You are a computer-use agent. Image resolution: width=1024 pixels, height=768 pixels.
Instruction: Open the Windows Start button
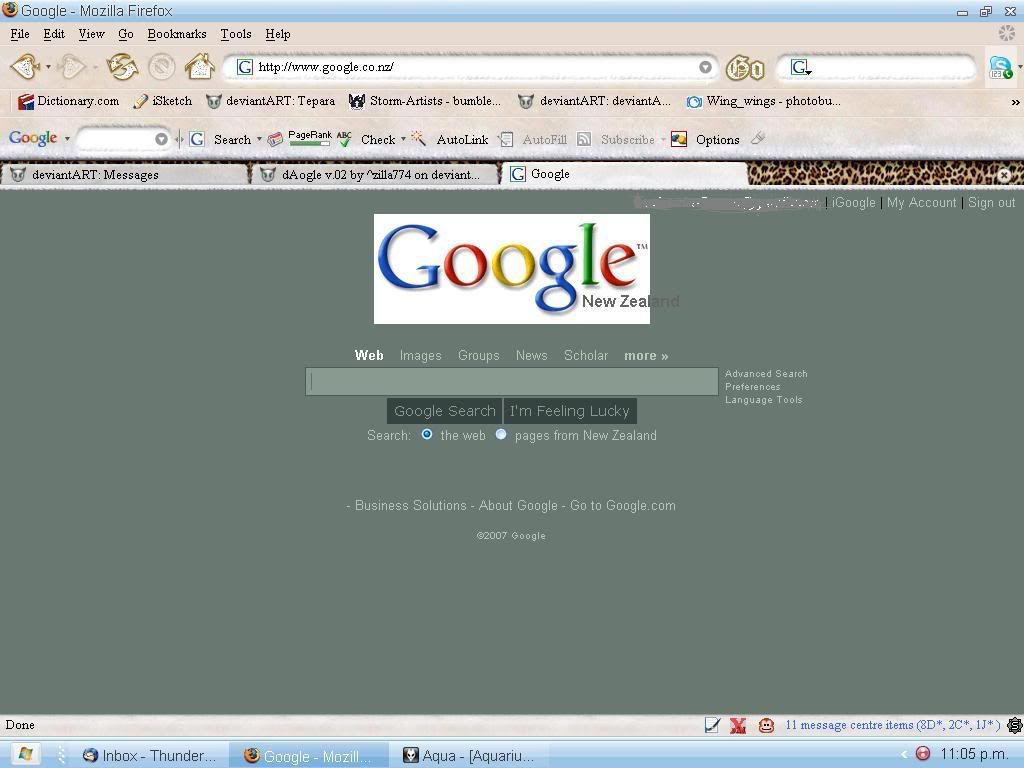25,755
